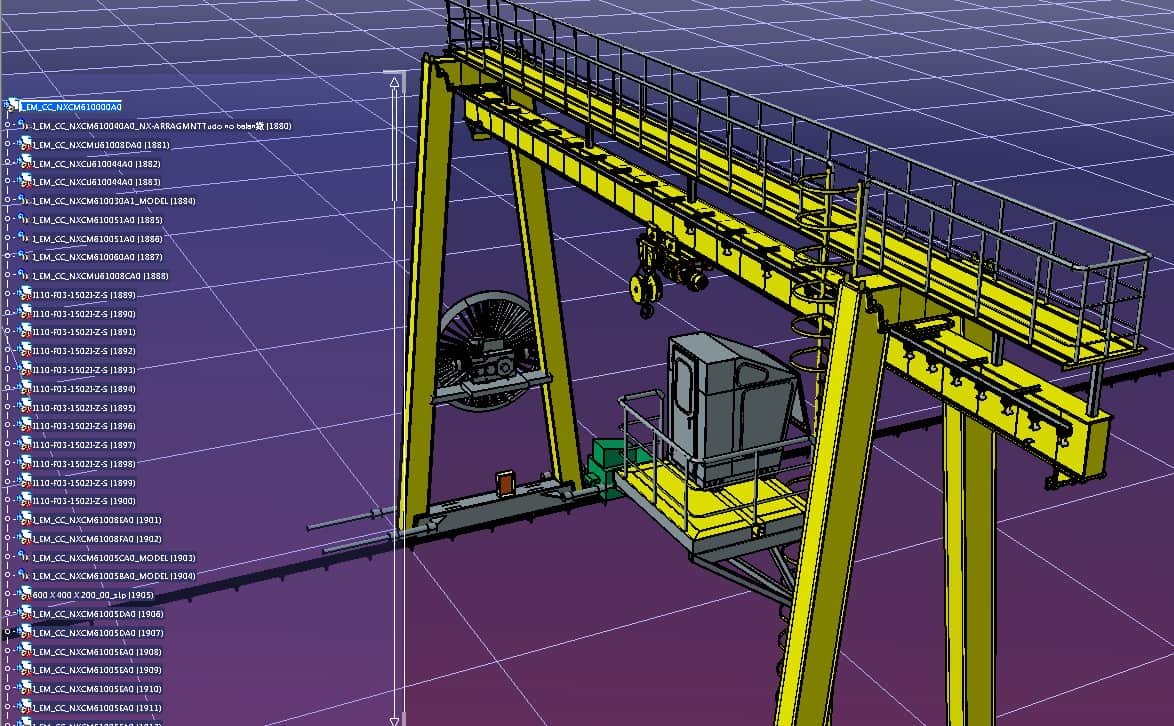Expand node 1110-F03-15021-Z-S (1898)
This screenshot has width=1174, height=726.
7,463
